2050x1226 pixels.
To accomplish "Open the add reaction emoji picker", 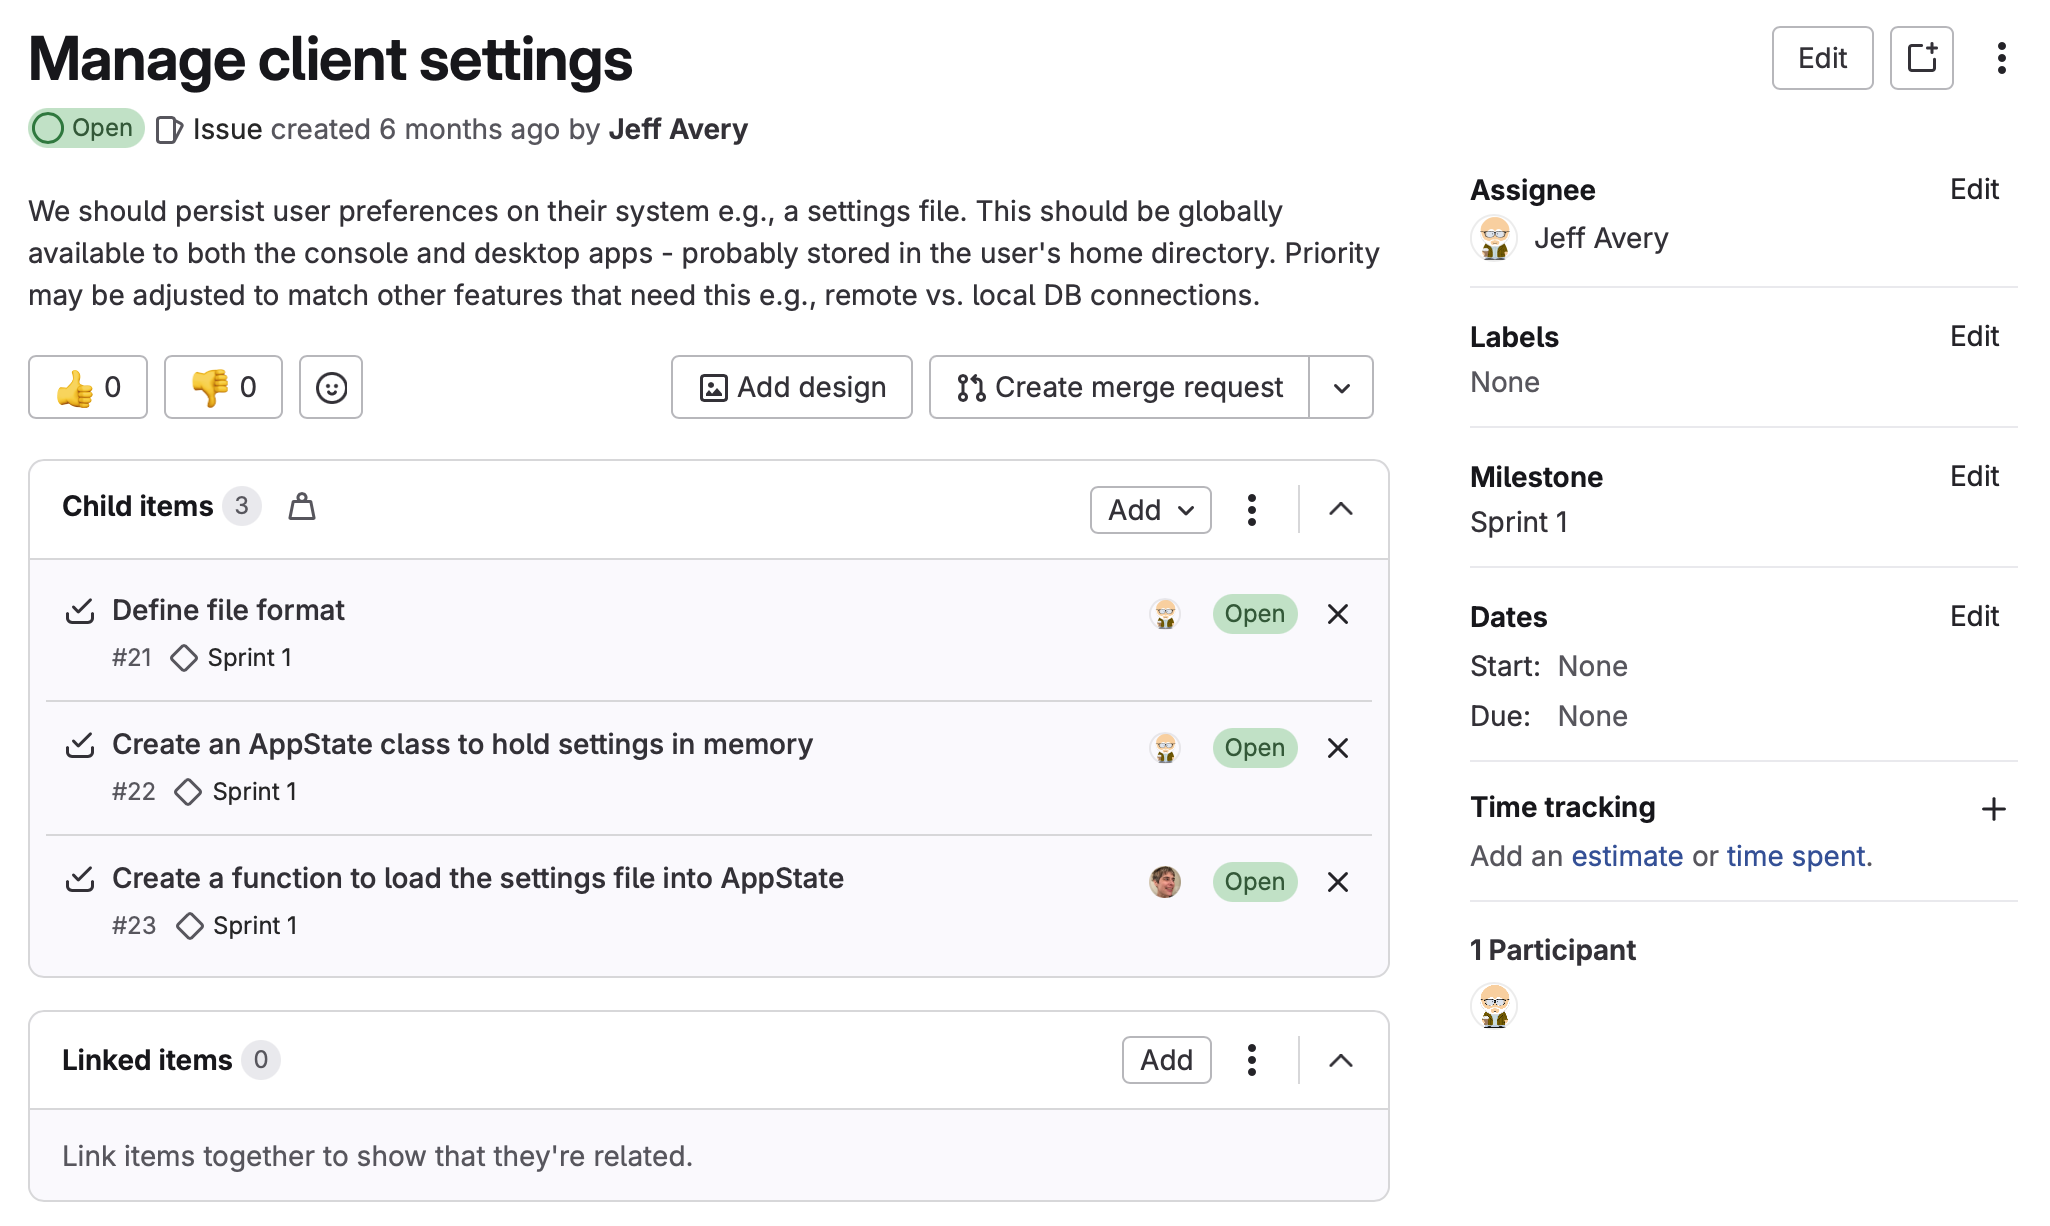I will (x=331, y=387).
